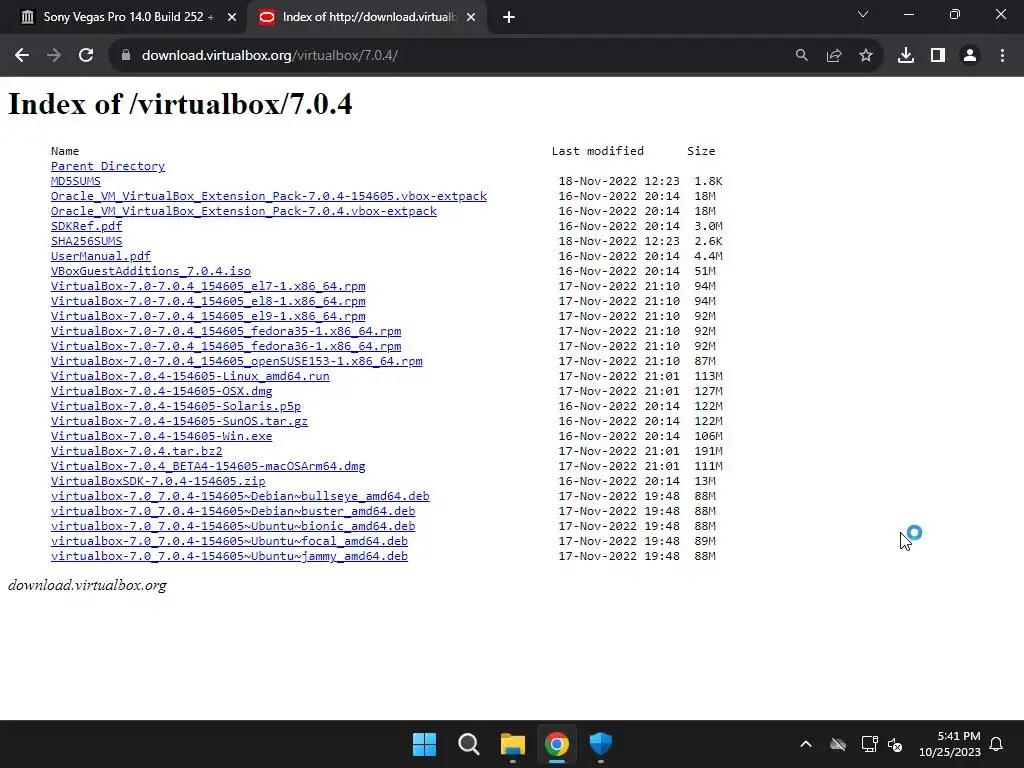1024x768 pixels.
Task: Download the Ubuntu~focal_amd64.deb package
Action: click(229, 541)
